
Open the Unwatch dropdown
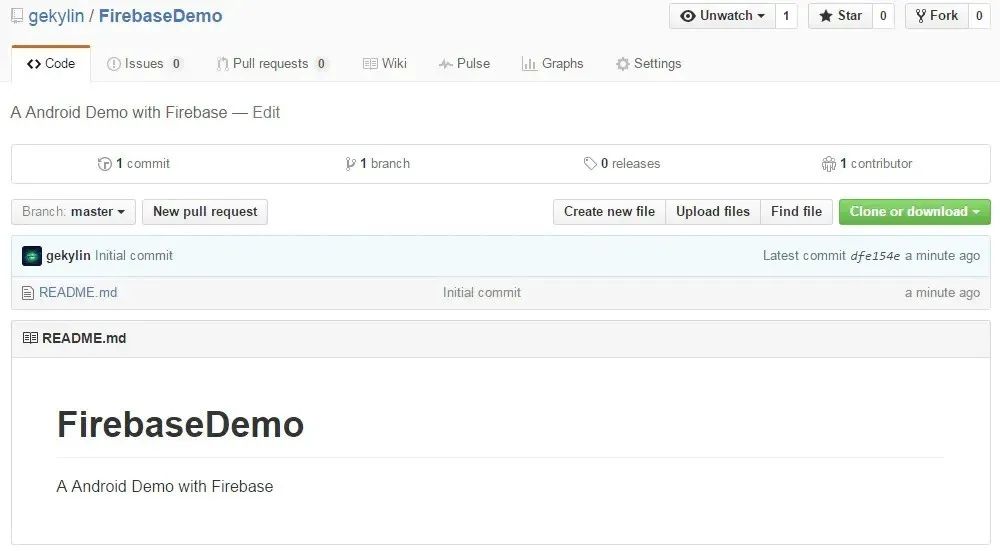pyautogui.click(x=722, y=16)
